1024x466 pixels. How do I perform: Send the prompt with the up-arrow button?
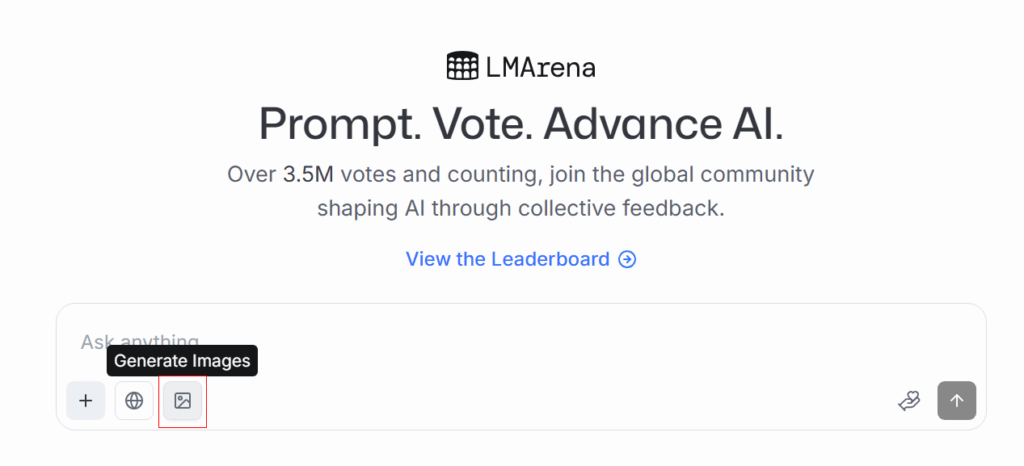pos(957,401)
